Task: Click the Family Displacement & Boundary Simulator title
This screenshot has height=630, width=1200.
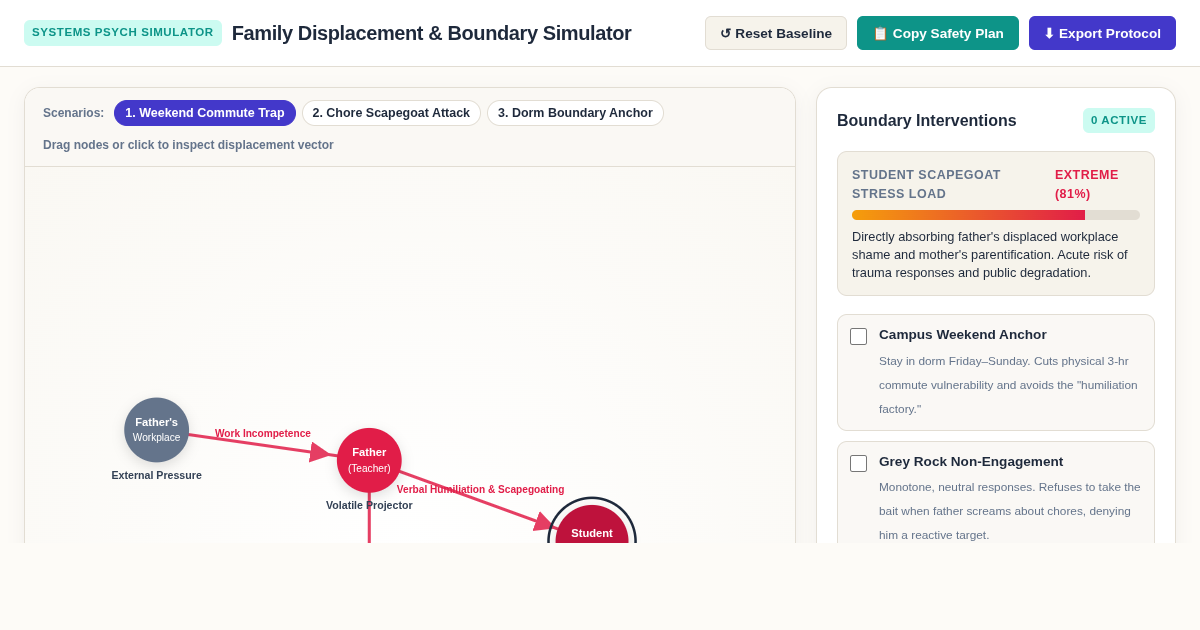Action: pos(432,33)
